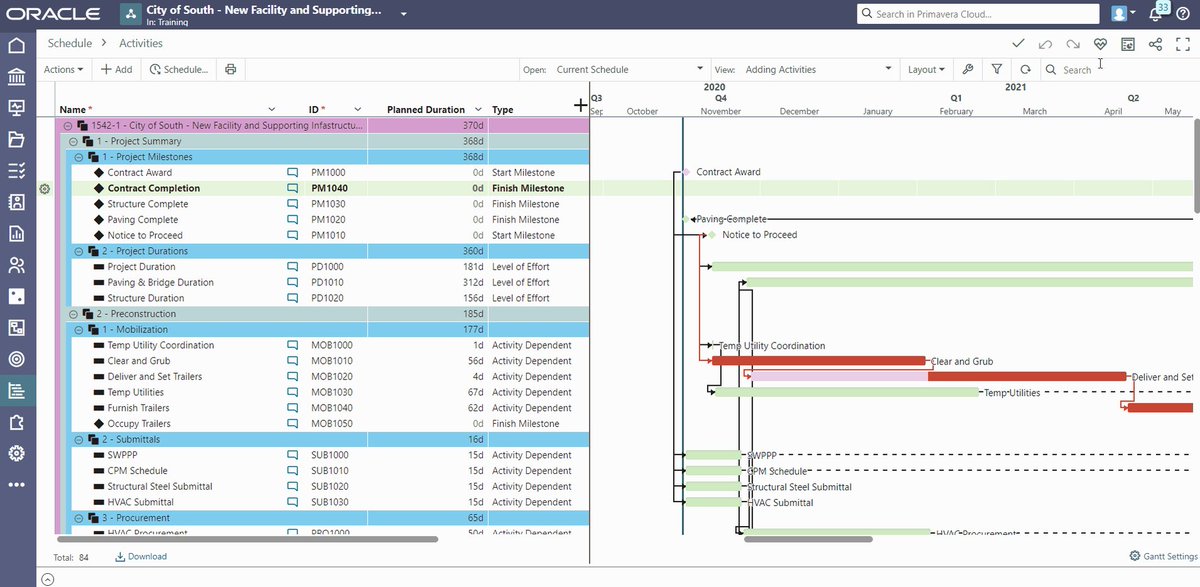
Task: Click the Clear and Grub red Gantt bar
Action: 819,361
